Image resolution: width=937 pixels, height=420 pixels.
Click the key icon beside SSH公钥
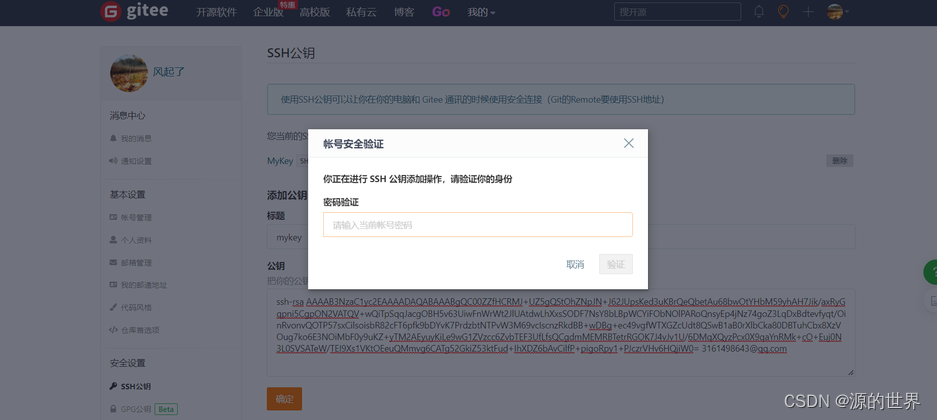114,387
